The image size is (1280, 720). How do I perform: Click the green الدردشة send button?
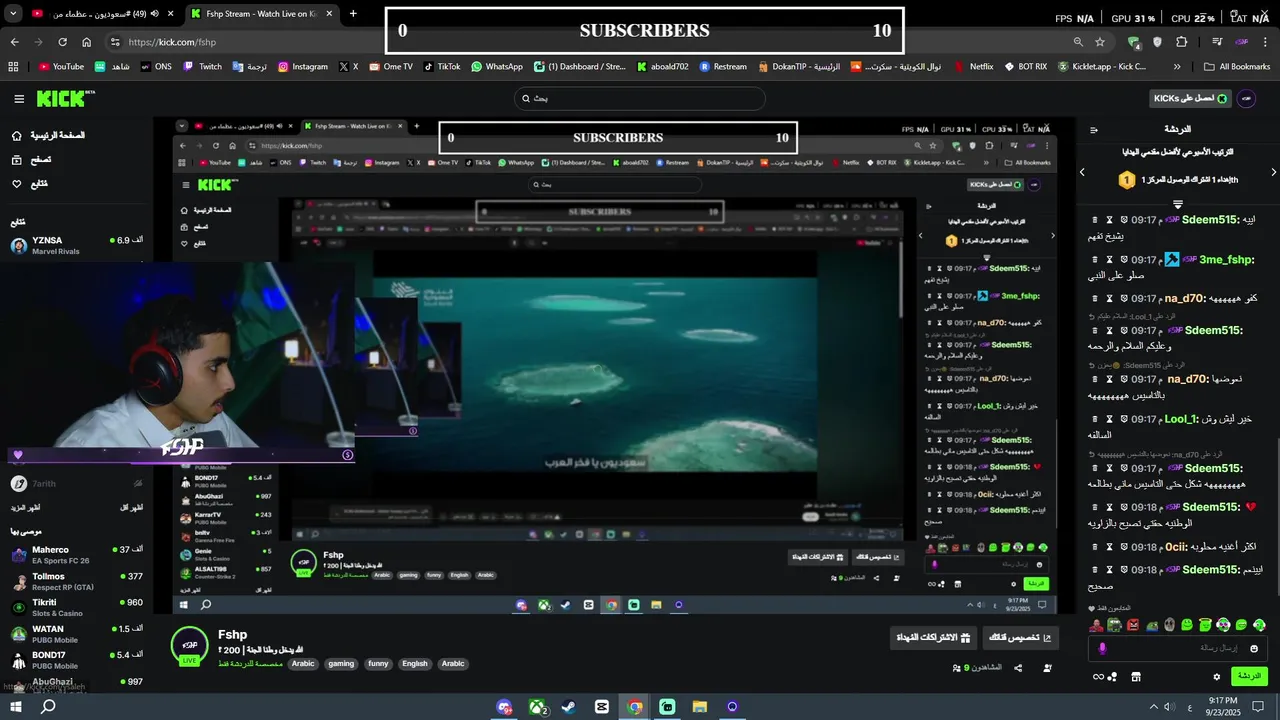[1249, 677]
